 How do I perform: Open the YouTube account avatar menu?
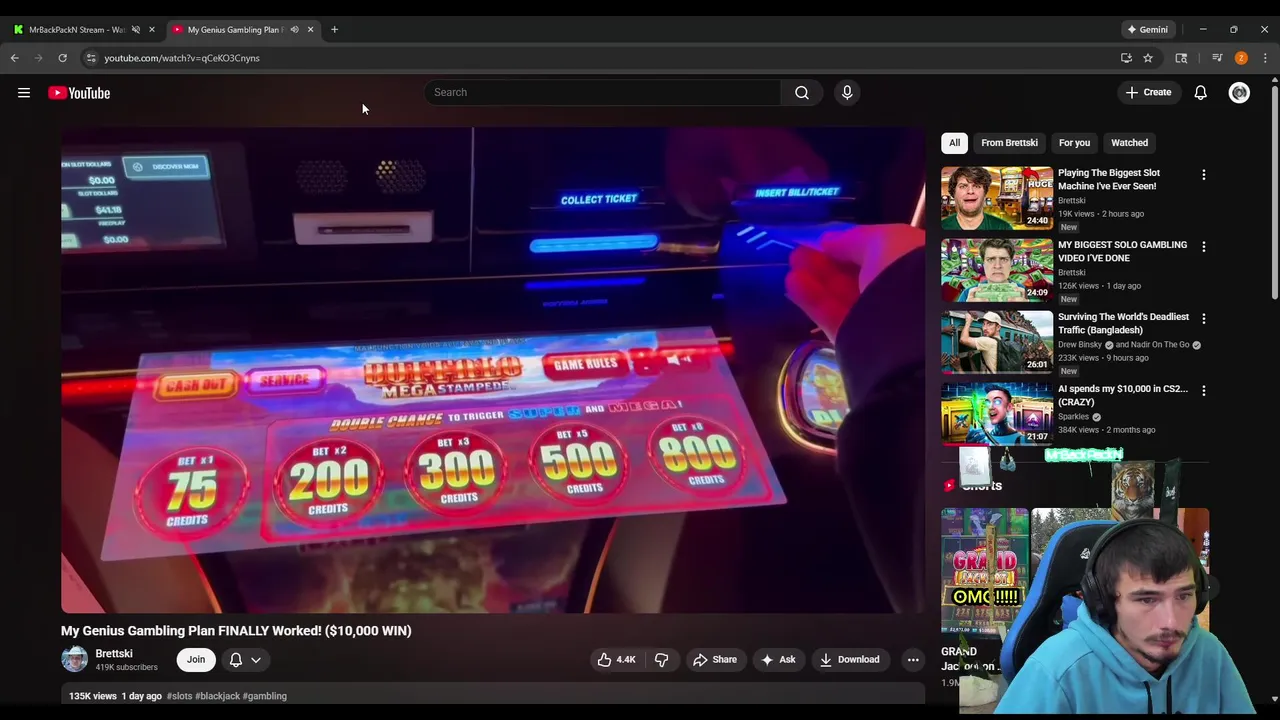[1239, 92]
